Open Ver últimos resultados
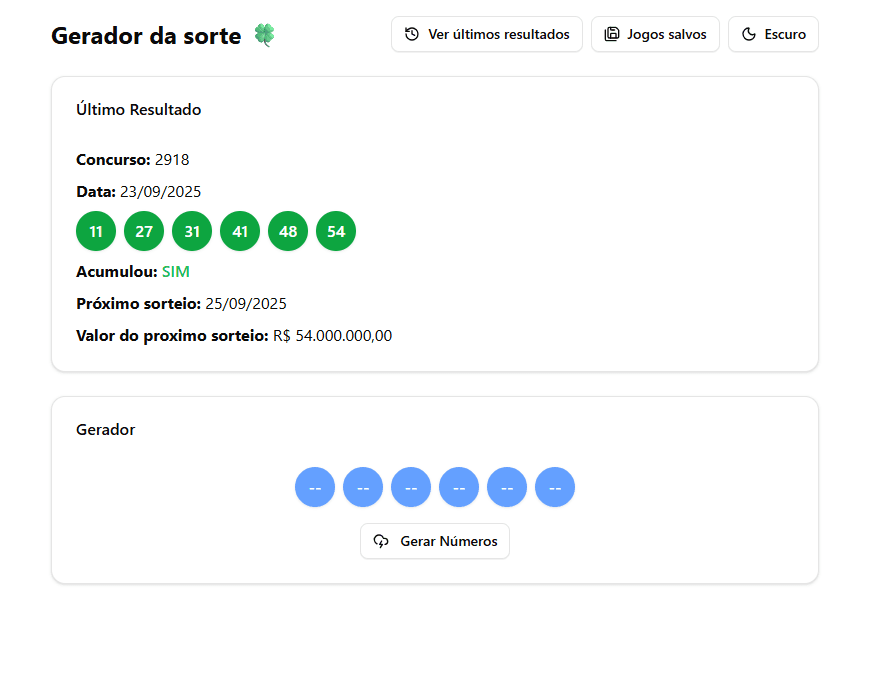This screenshot has height=693, width=889. pyautogui.click(x=487, y=34)
